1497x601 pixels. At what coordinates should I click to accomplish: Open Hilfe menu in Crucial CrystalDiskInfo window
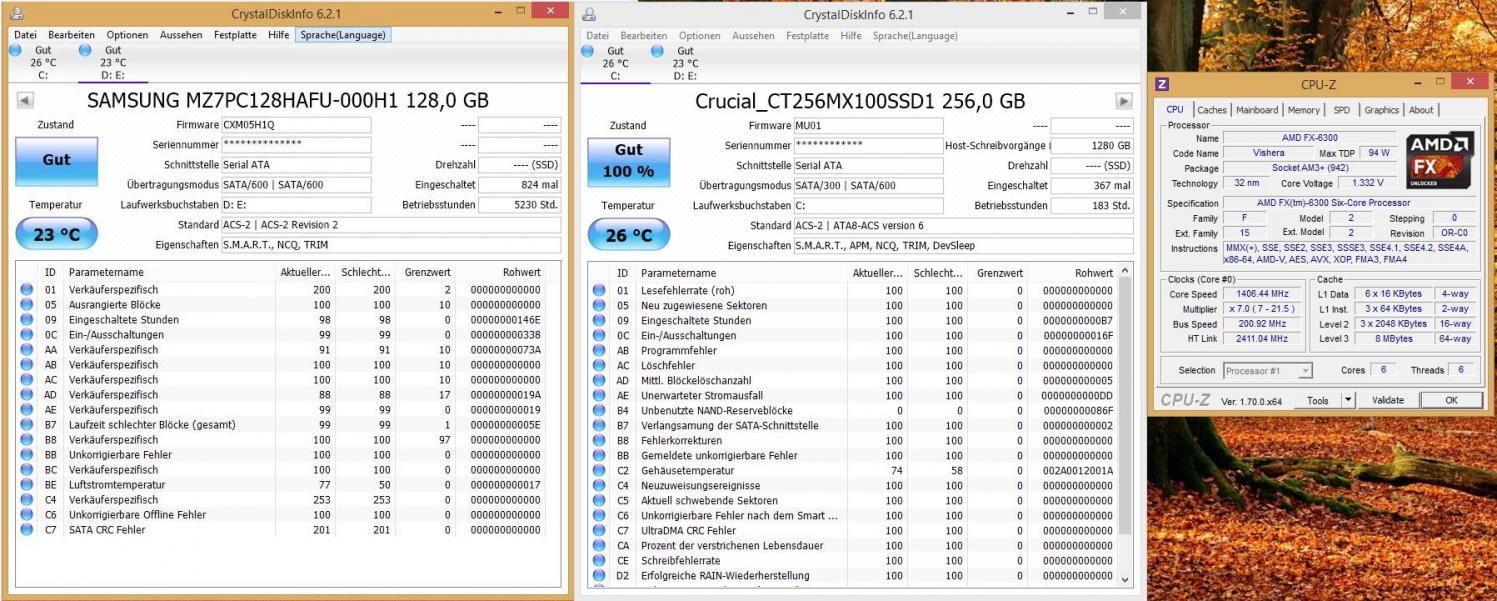pos(851,35)
